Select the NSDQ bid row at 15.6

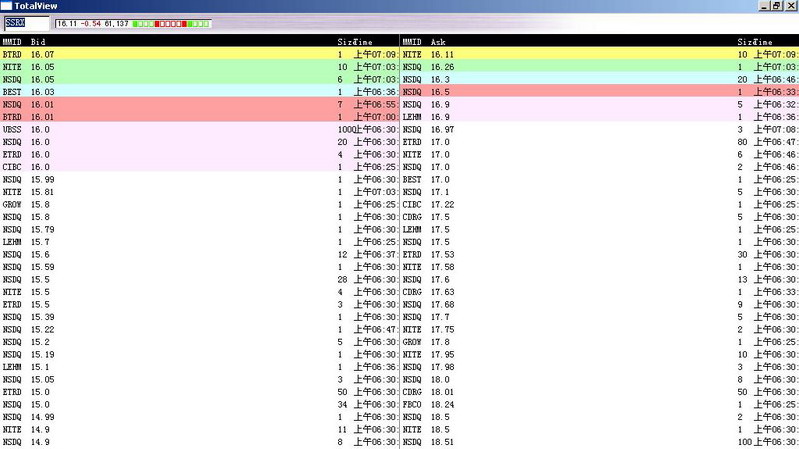pos(200,254)
